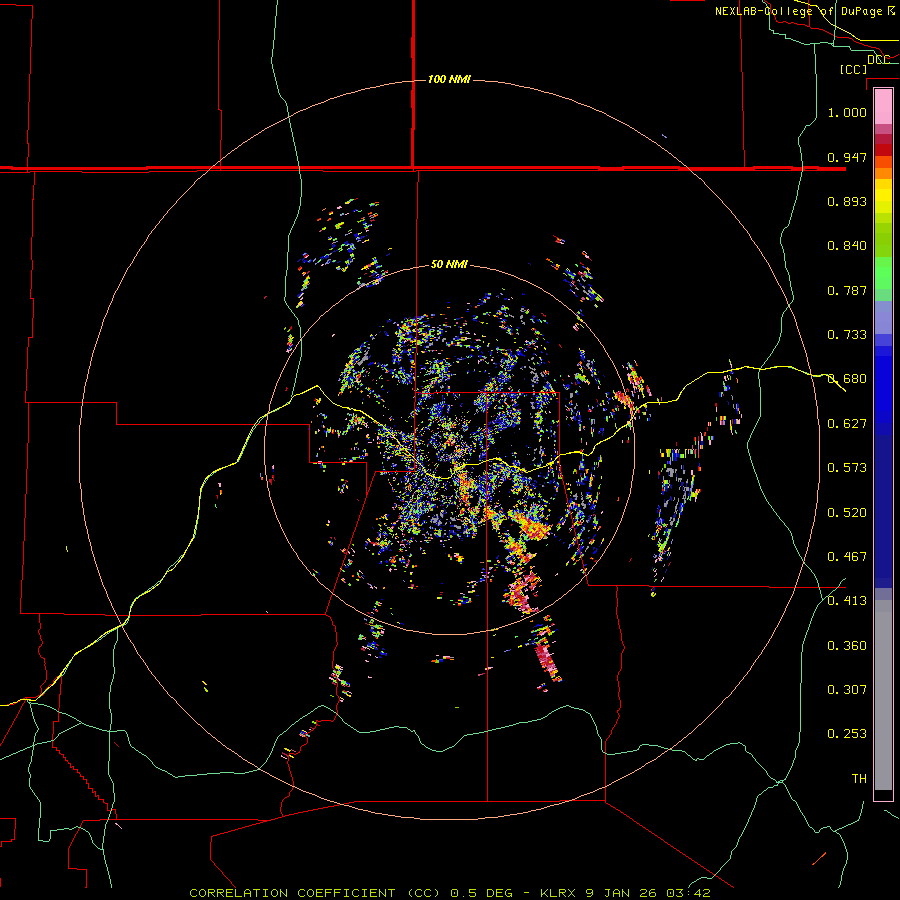Click the 1.000 value on the scale
900x900 pixels.
click(x=847, y=112)
